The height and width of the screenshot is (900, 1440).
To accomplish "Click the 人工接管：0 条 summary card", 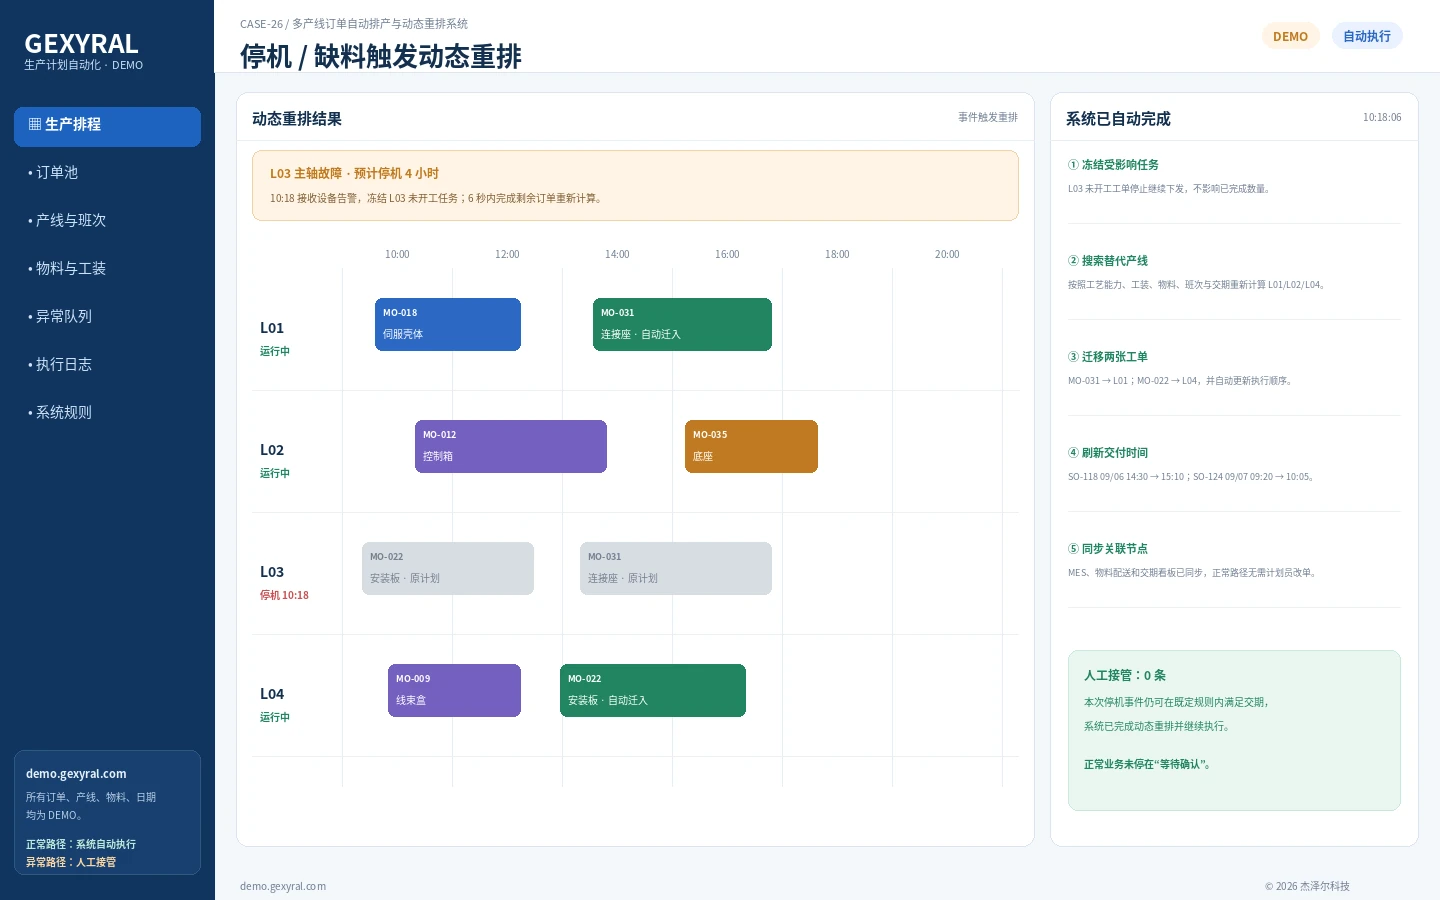I will click(x=1234, y=730).
